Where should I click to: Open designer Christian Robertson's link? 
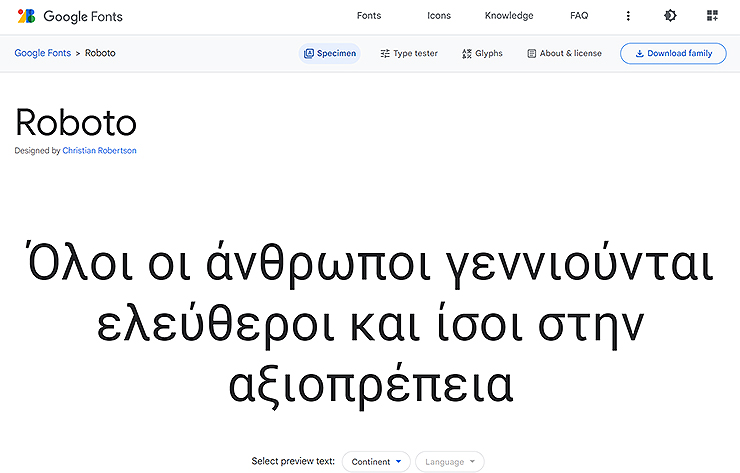click(99, 151)
